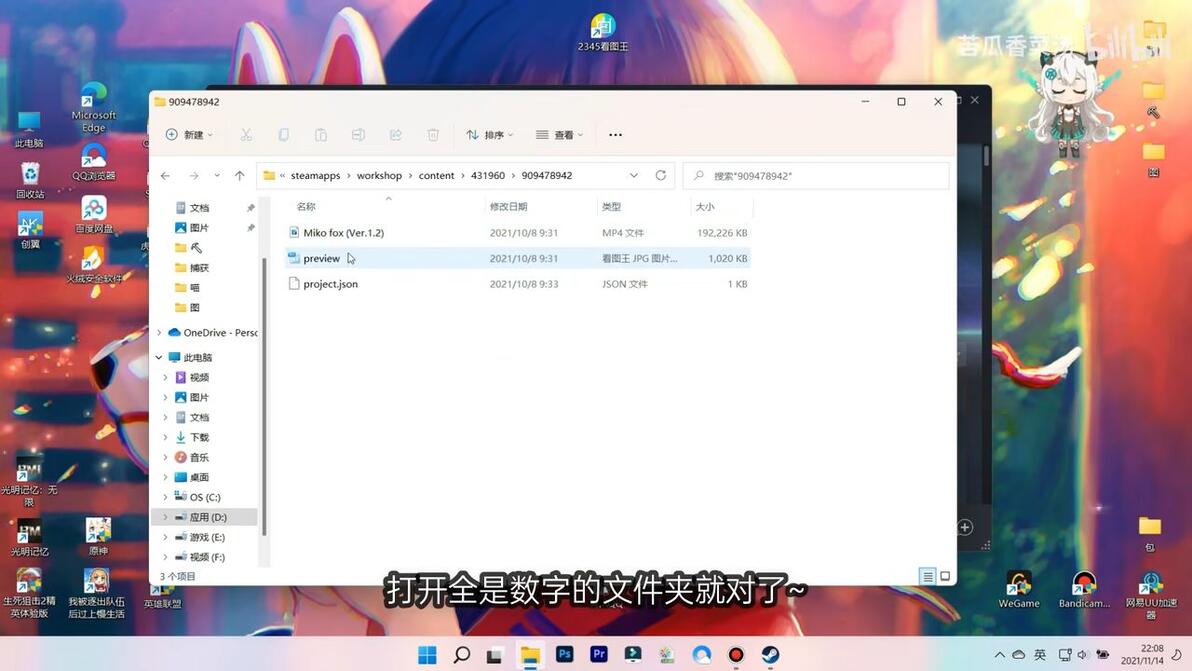
Task: Expand the 游戏 (E:) drive node
Action: click(166, 537)
